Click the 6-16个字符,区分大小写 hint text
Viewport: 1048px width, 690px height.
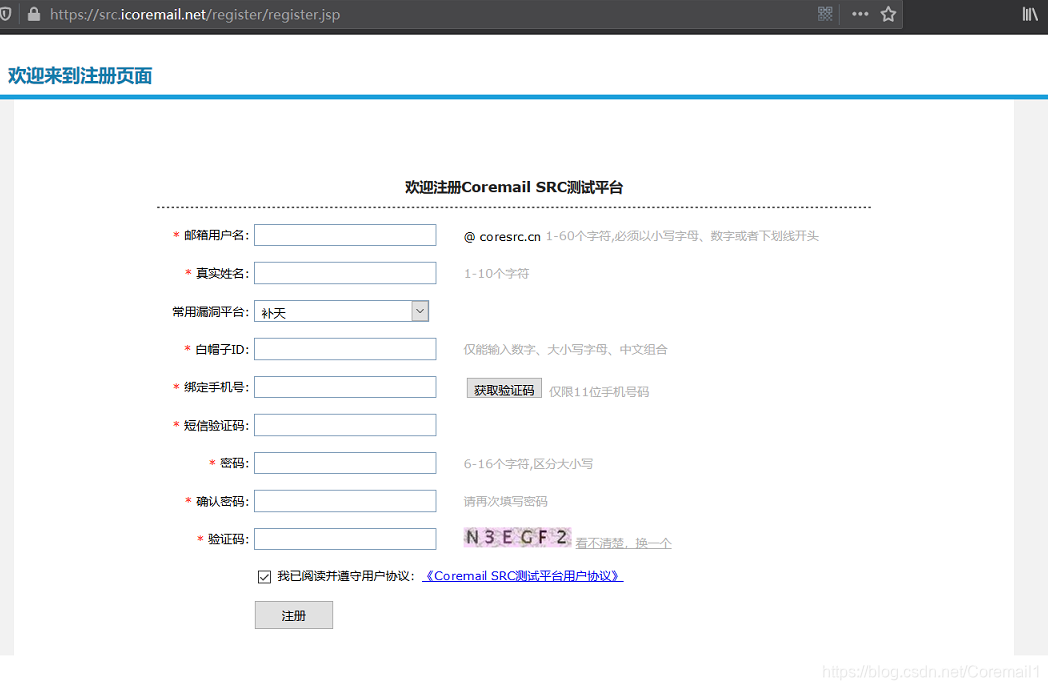[528, 463]
